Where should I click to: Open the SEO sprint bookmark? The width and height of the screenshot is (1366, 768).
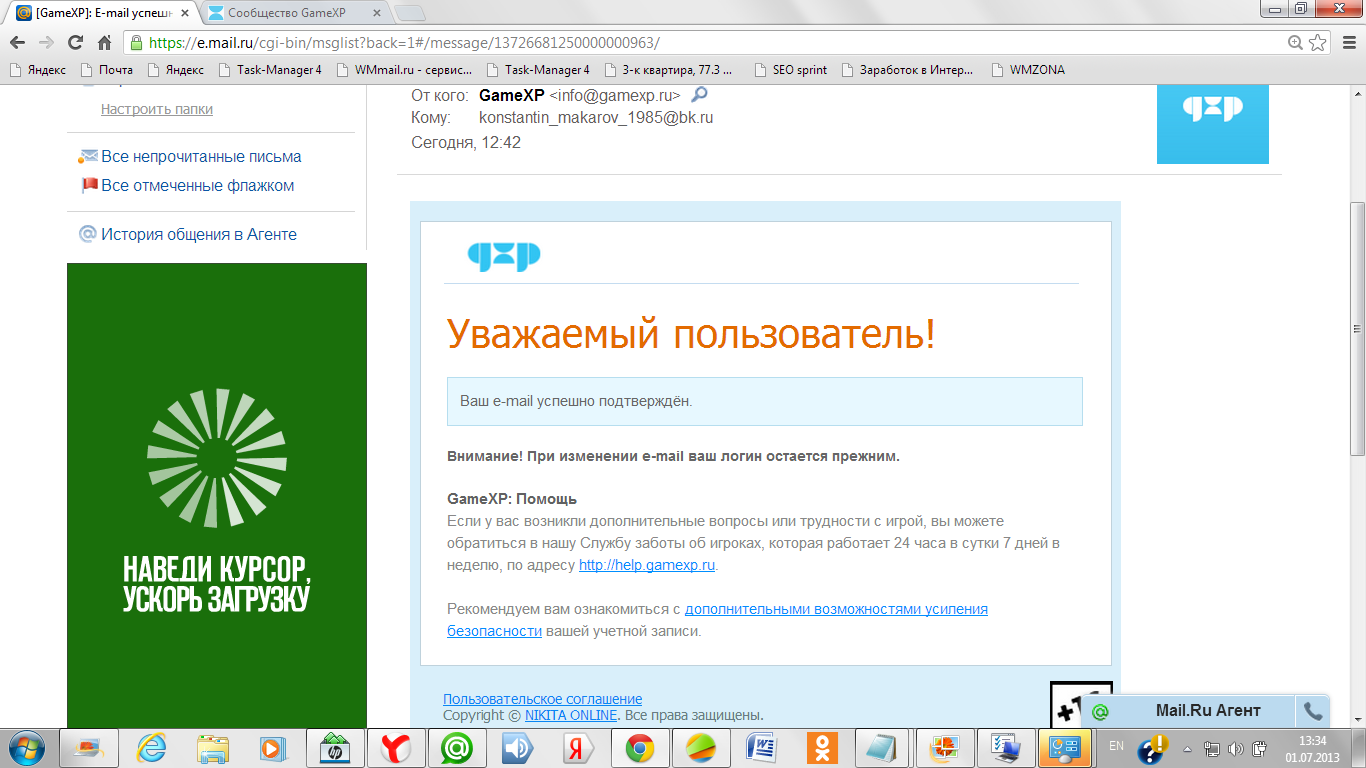pyautogui.click(x=791, y=70)
